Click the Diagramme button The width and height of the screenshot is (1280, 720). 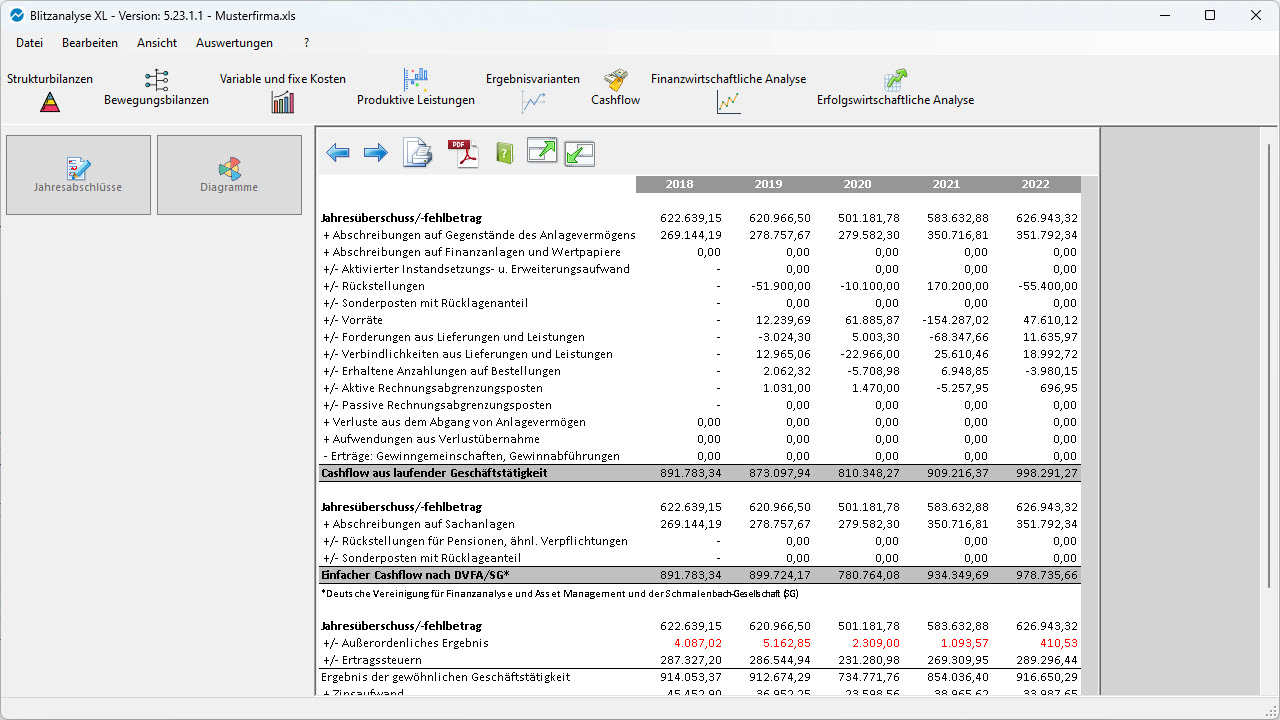229,175
